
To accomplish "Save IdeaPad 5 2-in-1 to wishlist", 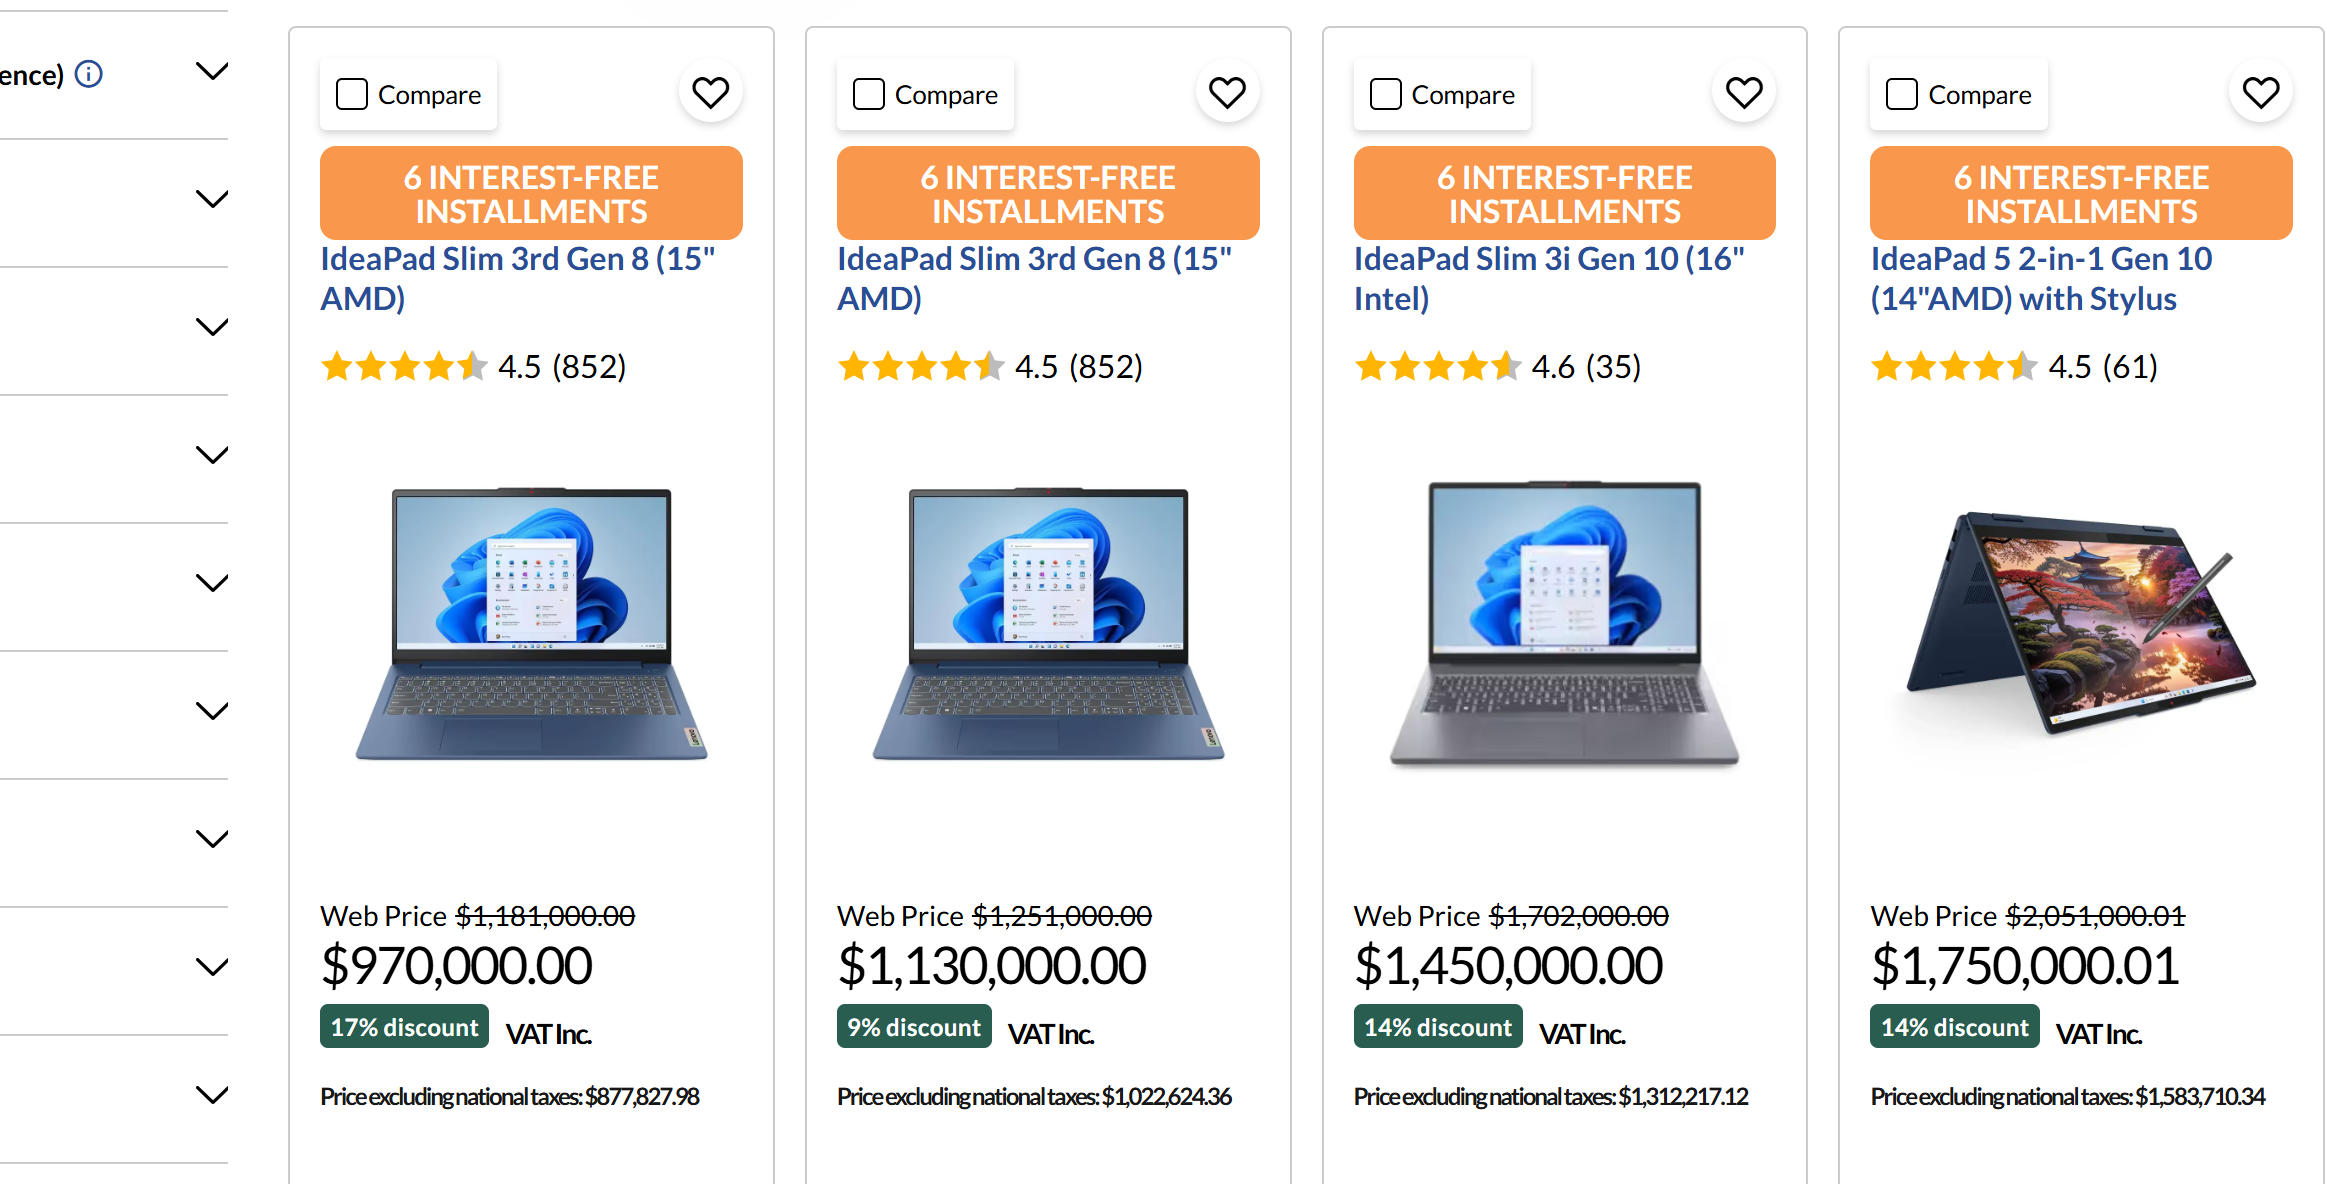I will pyautogui.click(x=2260, y=93).
